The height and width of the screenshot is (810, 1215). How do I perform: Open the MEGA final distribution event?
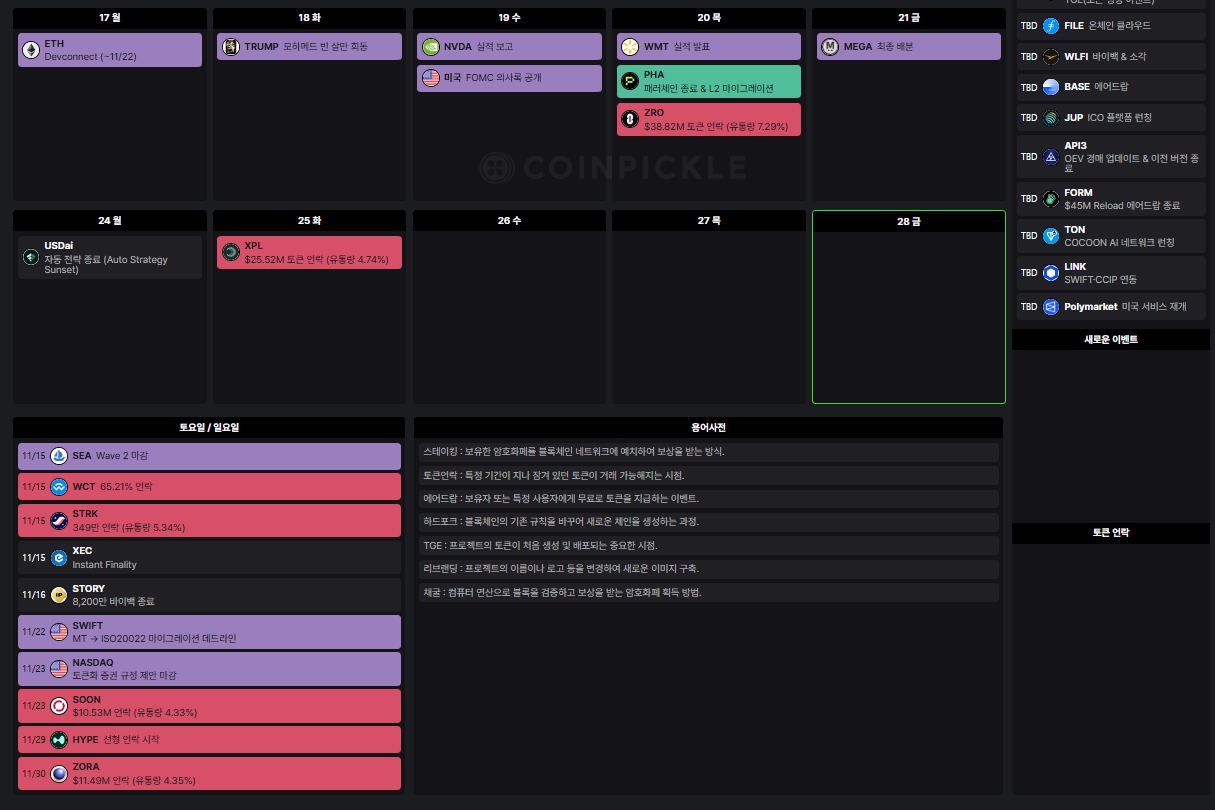click(908, 46)
